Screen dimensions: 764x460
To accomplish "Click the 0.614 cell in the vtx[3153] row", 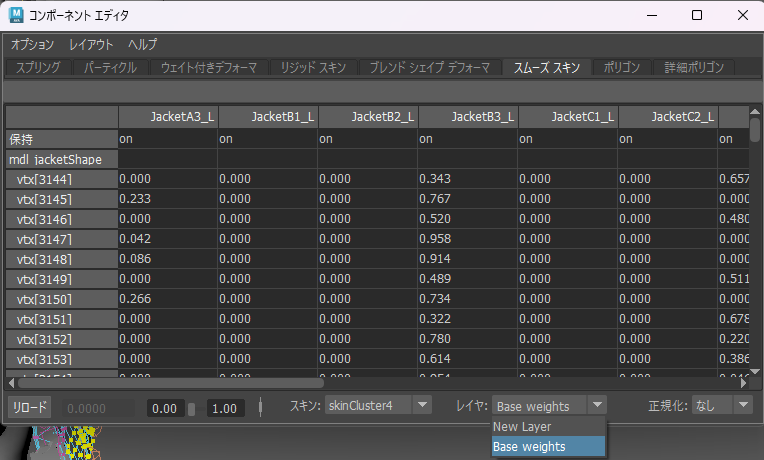I will pos(467,359).
